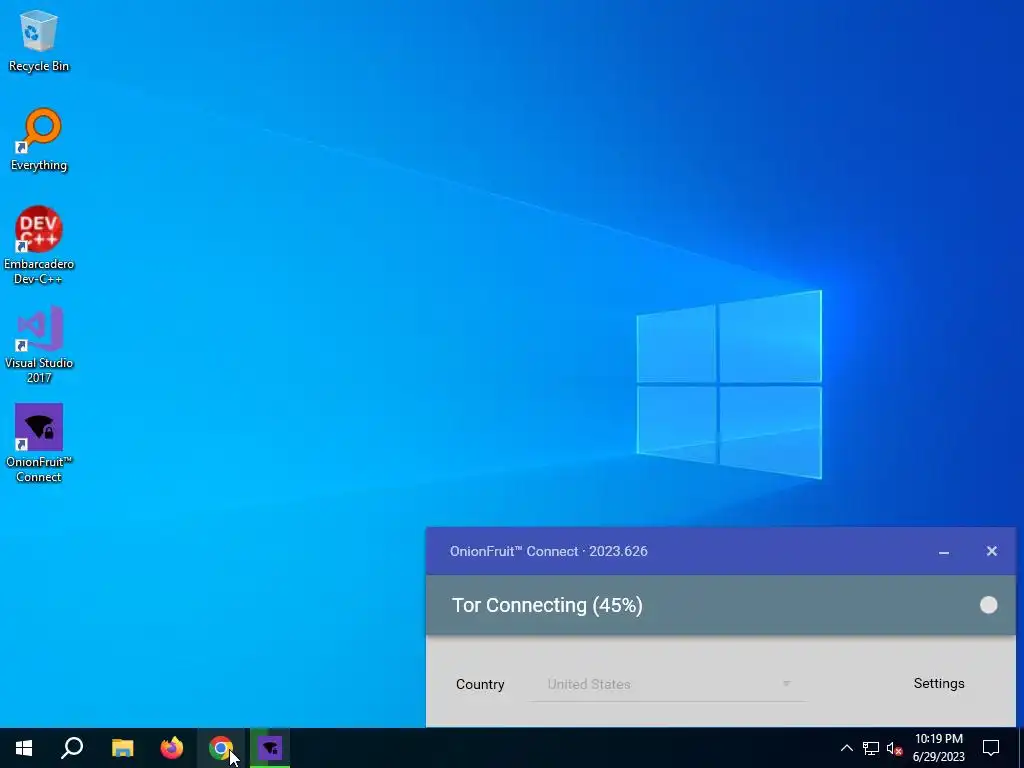
Task: Open the network status tray icon
Action: (871, 748)
